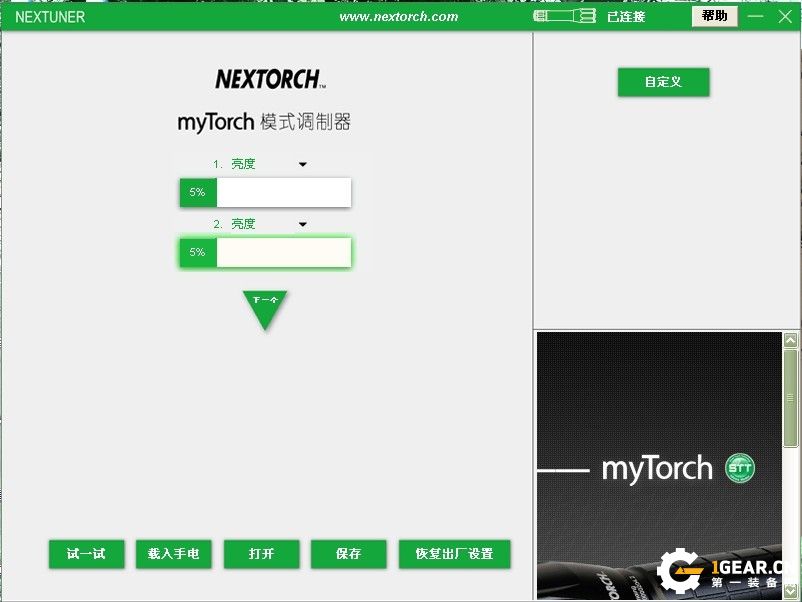Click 载入手电 to load into flashlight

(x=173, y=554)
